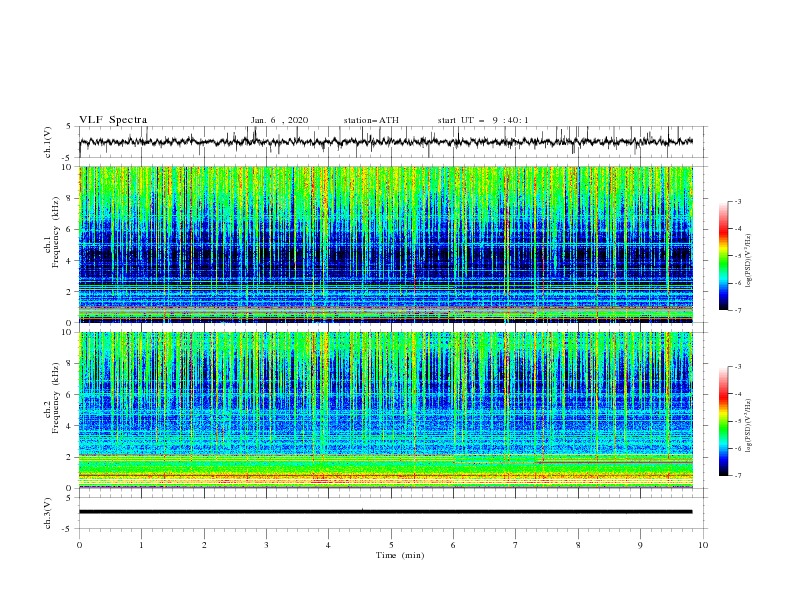
Task: Click the "7" time axis tick label
Action: 516,545
